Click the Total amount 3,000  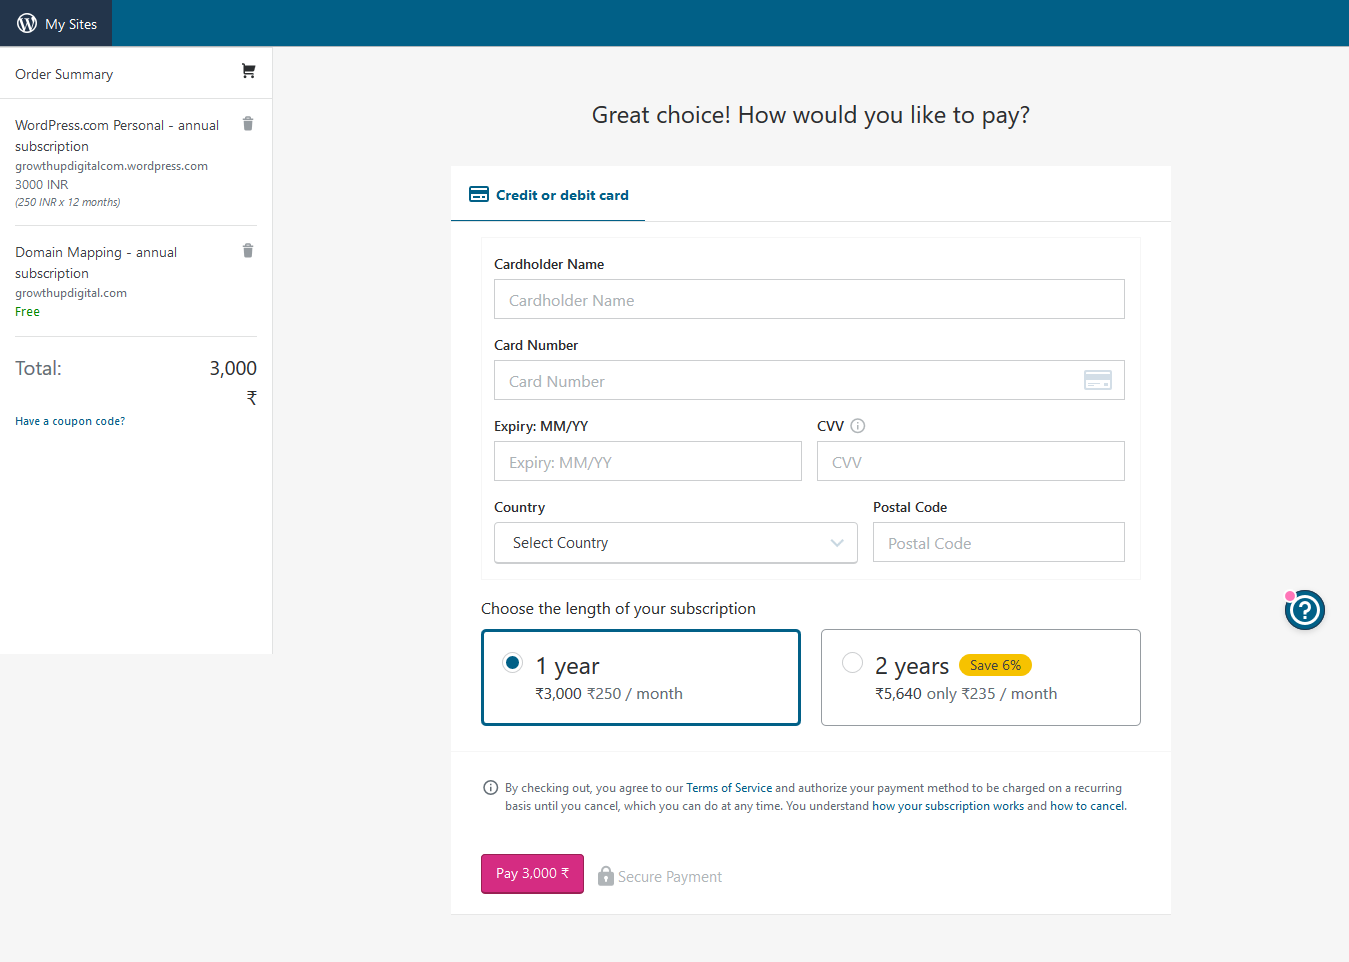coord(233,368)
